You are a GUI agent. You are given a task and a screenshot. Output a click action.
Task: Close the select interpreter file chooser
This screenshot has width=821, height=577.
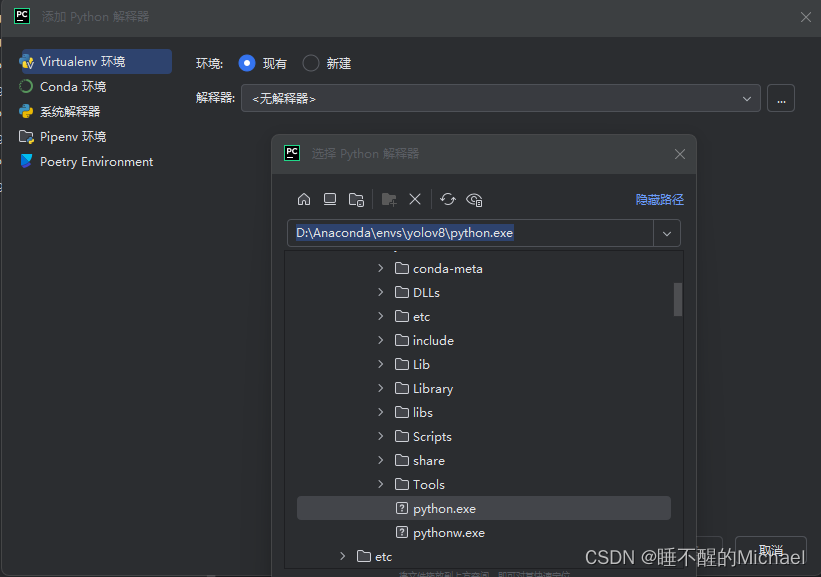pyautogui.click(x=680, y=154)
